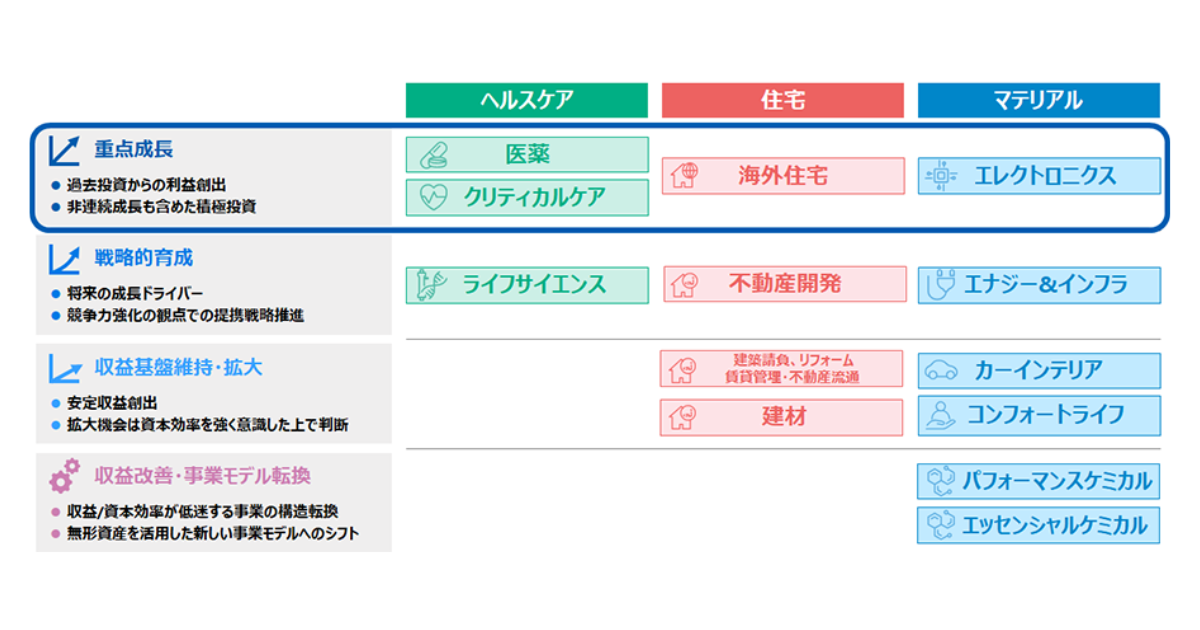Select the green ヘルスケア column header
Viewport: 1200px width, 630px height.
(527, 100)
